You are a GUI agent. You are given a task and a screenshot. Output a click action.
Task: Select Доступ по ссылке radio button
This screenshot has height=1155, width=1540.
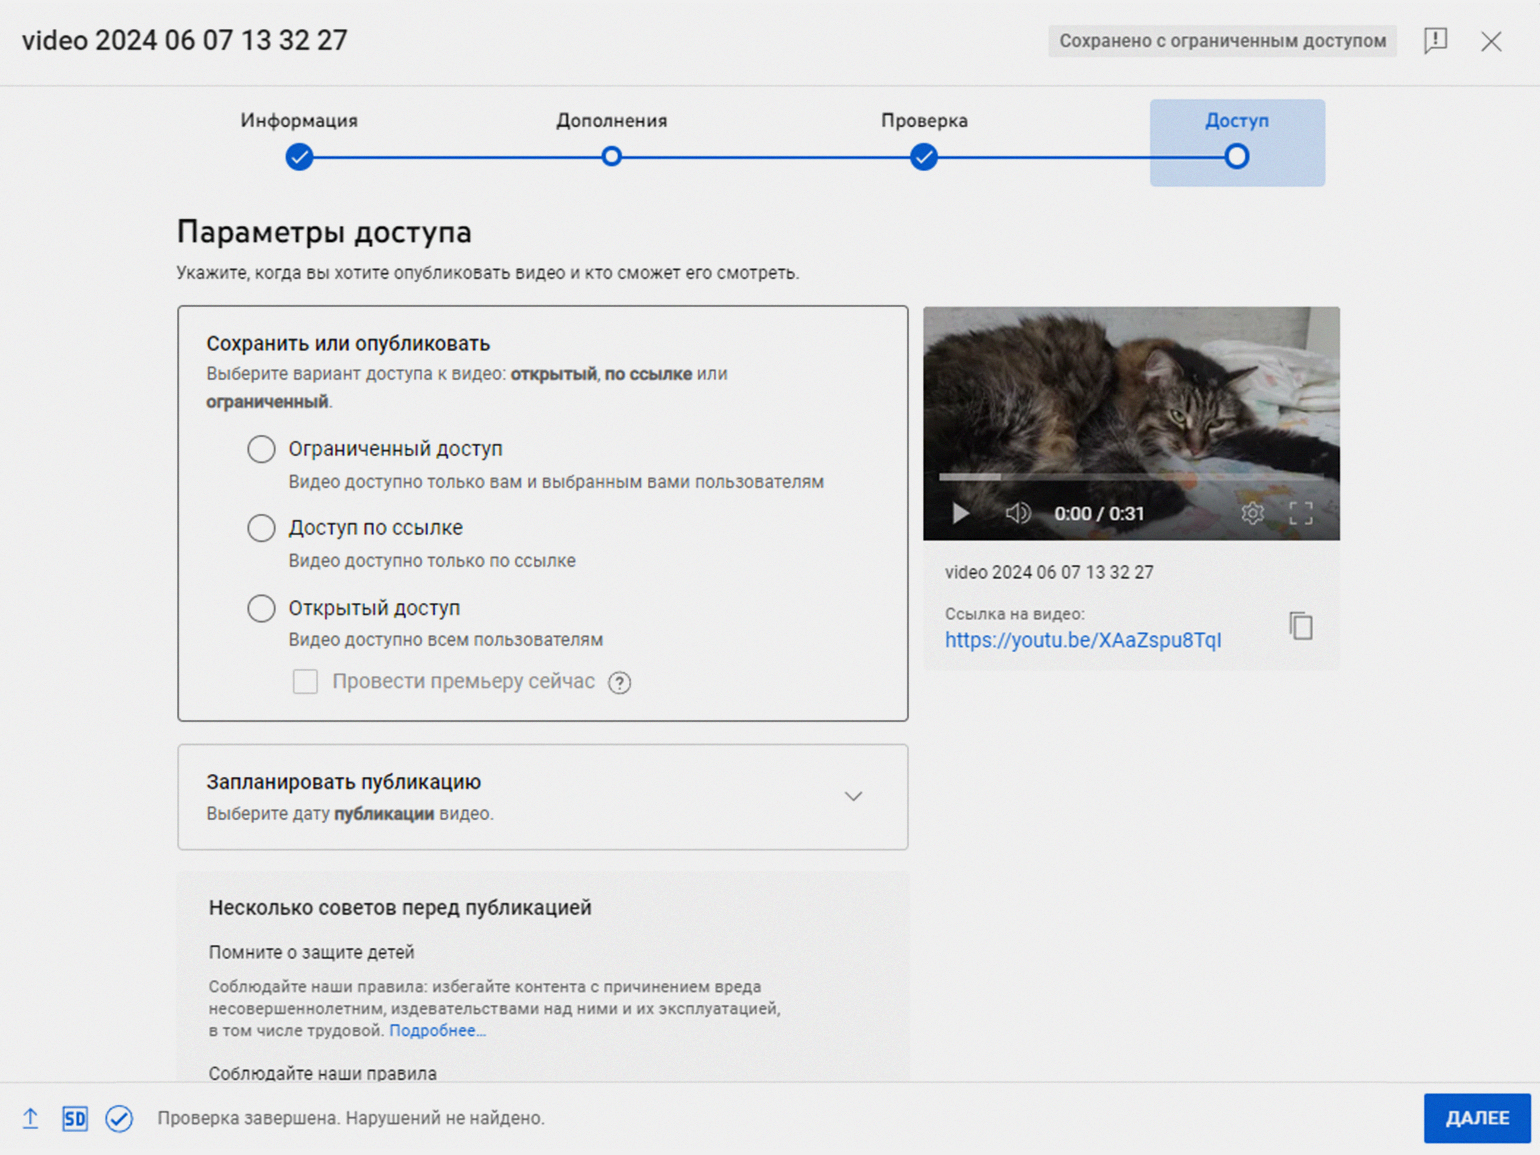point(261,528)
